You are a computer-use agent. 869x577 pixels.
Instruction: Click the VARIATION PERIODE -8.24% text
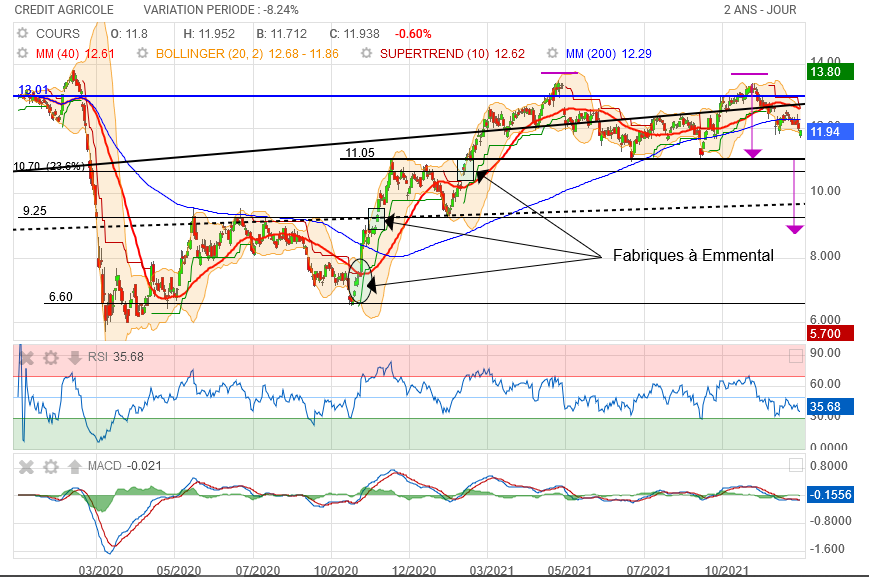coord(221,10)
